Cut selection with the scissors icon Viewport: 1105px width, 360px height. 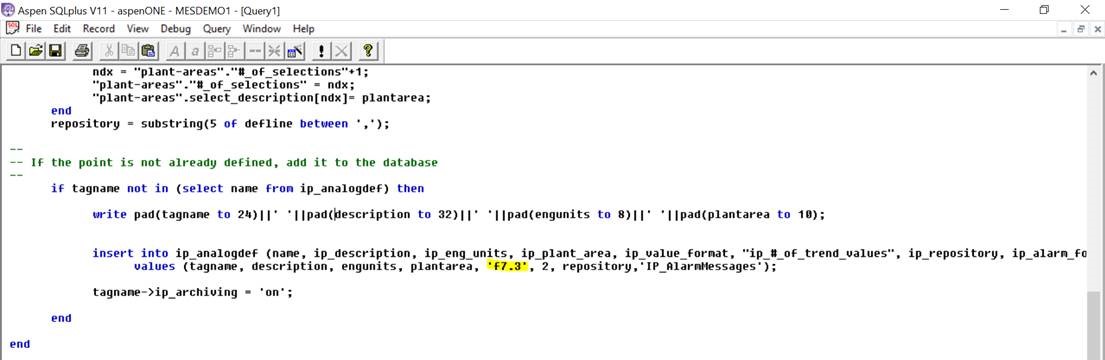pyautogui.click(x=109, y=51)
